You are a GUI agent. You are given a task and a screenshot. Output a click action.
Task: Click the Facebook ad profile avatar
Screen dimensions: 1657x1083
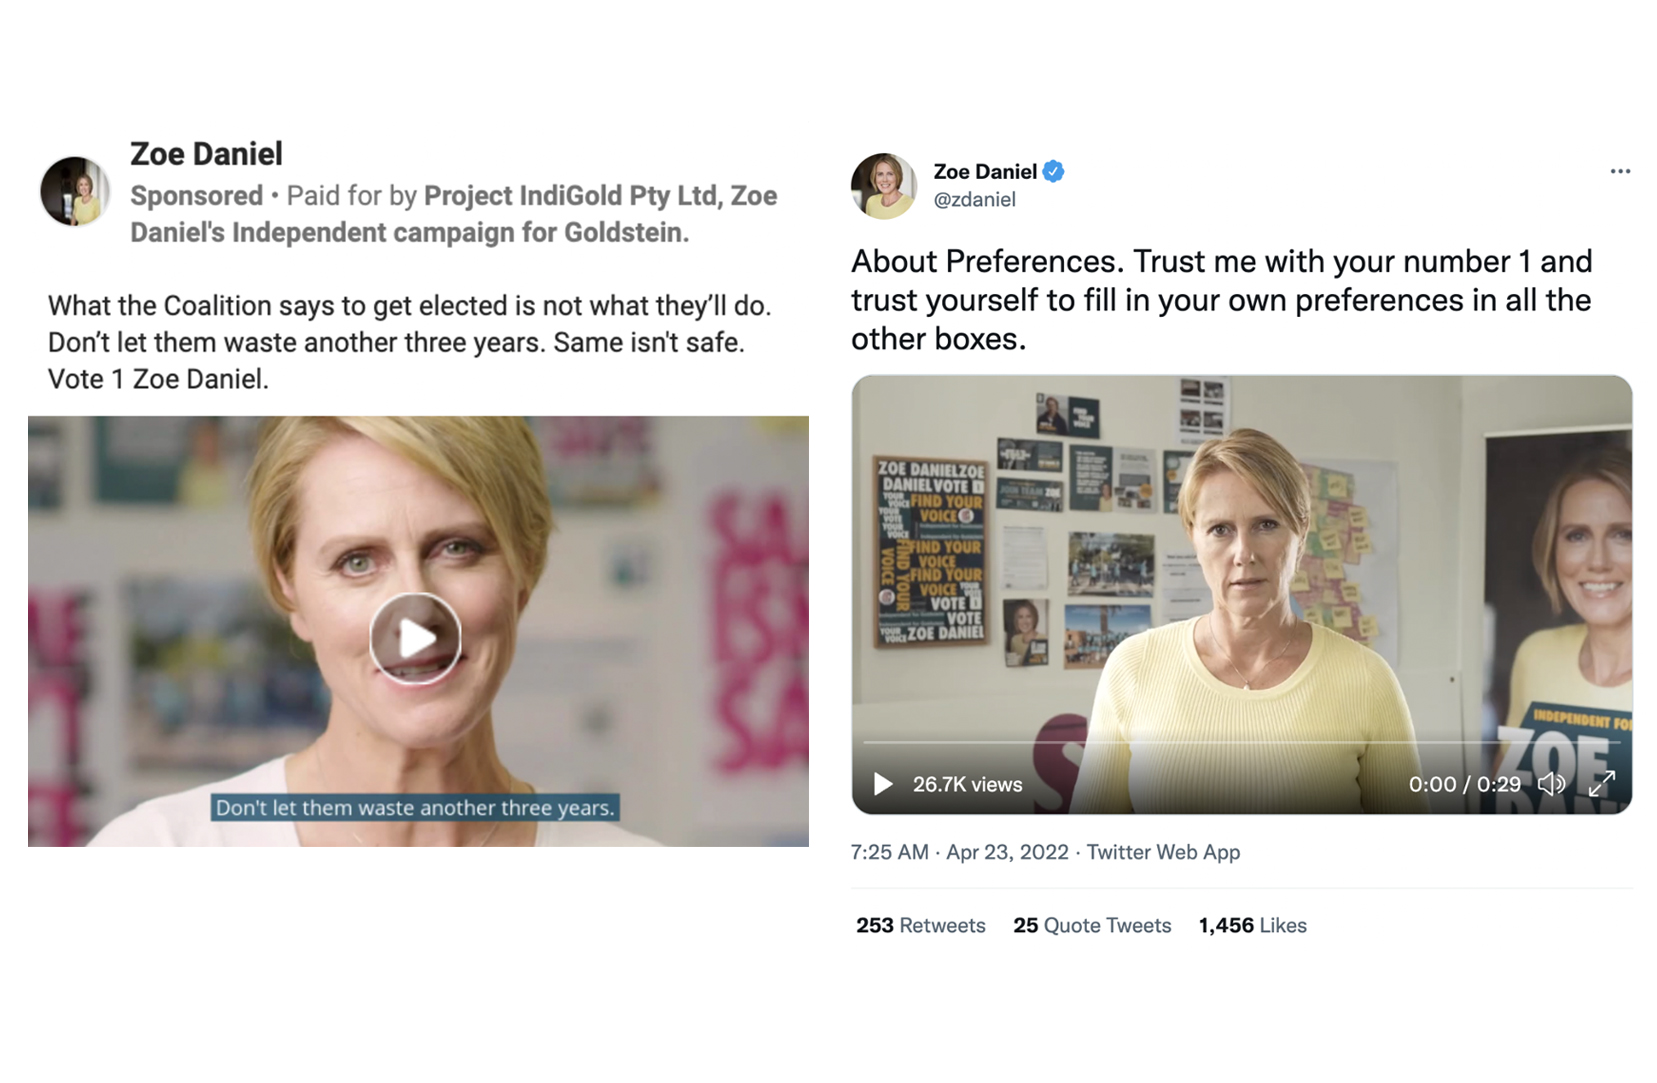(74, 190)
